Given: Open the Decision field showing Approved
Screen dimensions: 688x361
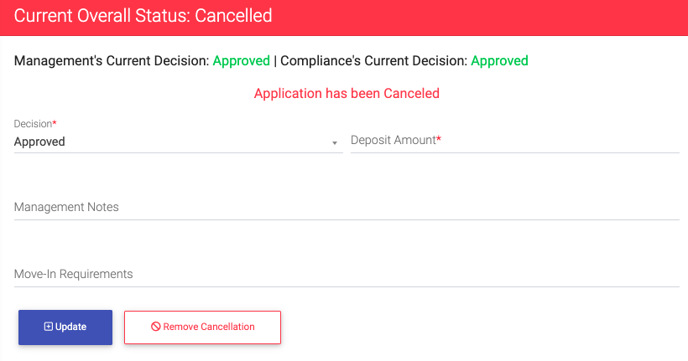Looking at the screenshot, I should click(178, 142).
